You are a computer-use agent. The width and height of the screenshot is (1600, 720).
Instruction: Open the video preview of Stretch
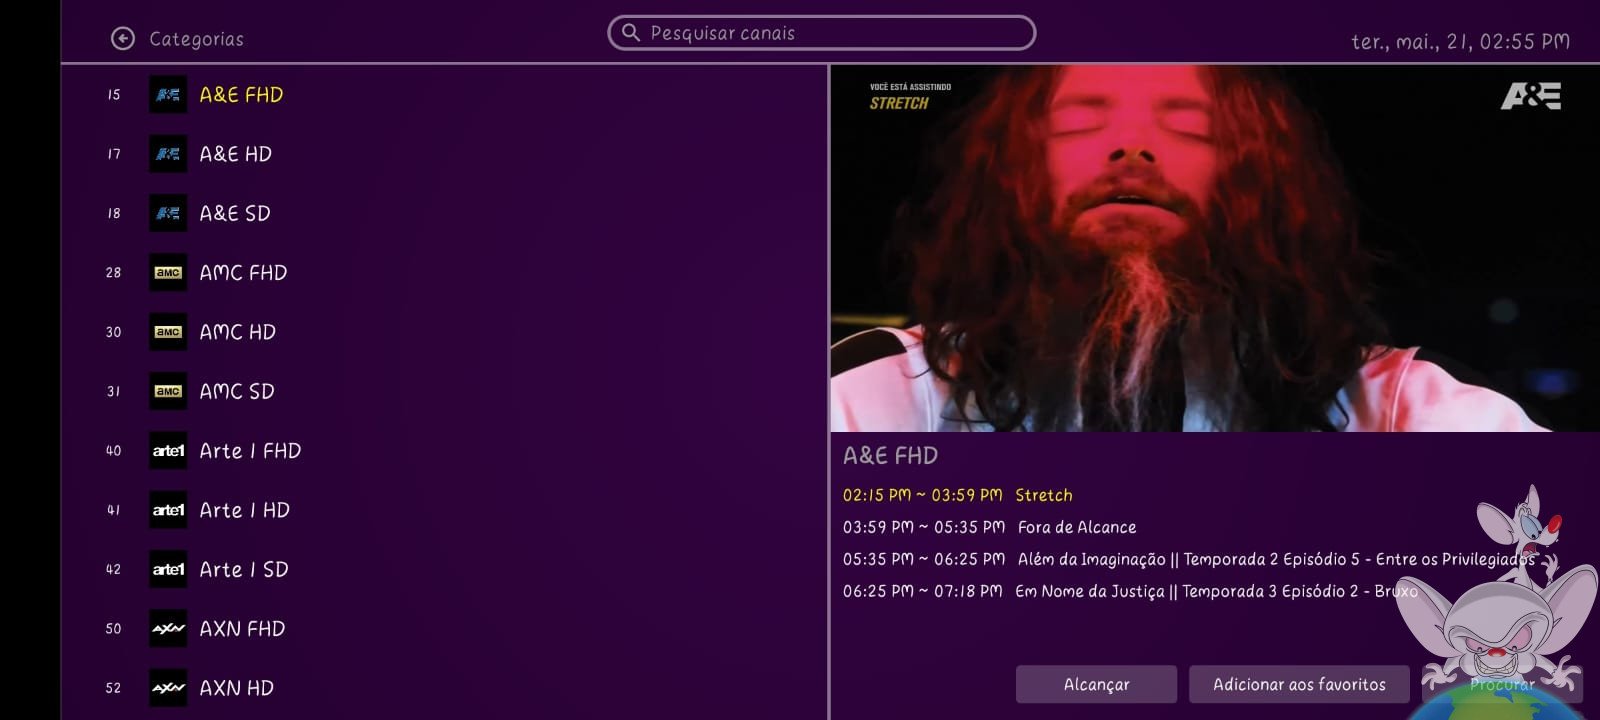[x=1215, y=249]
